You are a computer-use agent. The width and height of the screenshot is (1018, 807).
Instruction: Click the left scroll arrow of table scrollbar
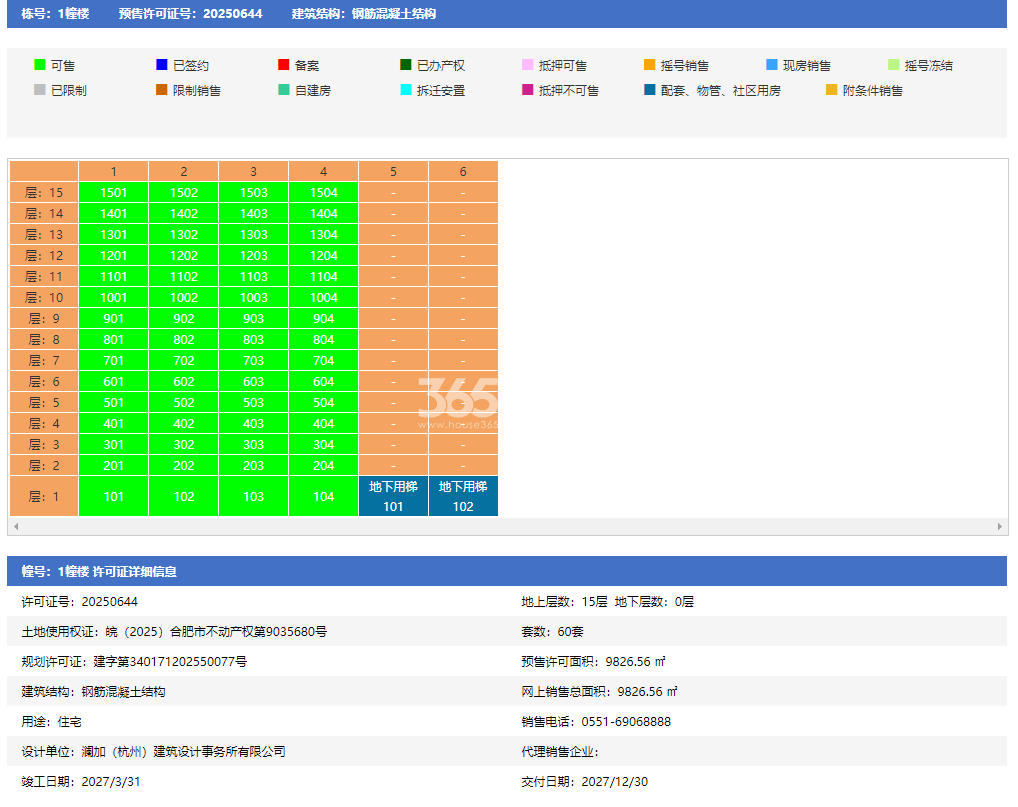click(16, 526)
